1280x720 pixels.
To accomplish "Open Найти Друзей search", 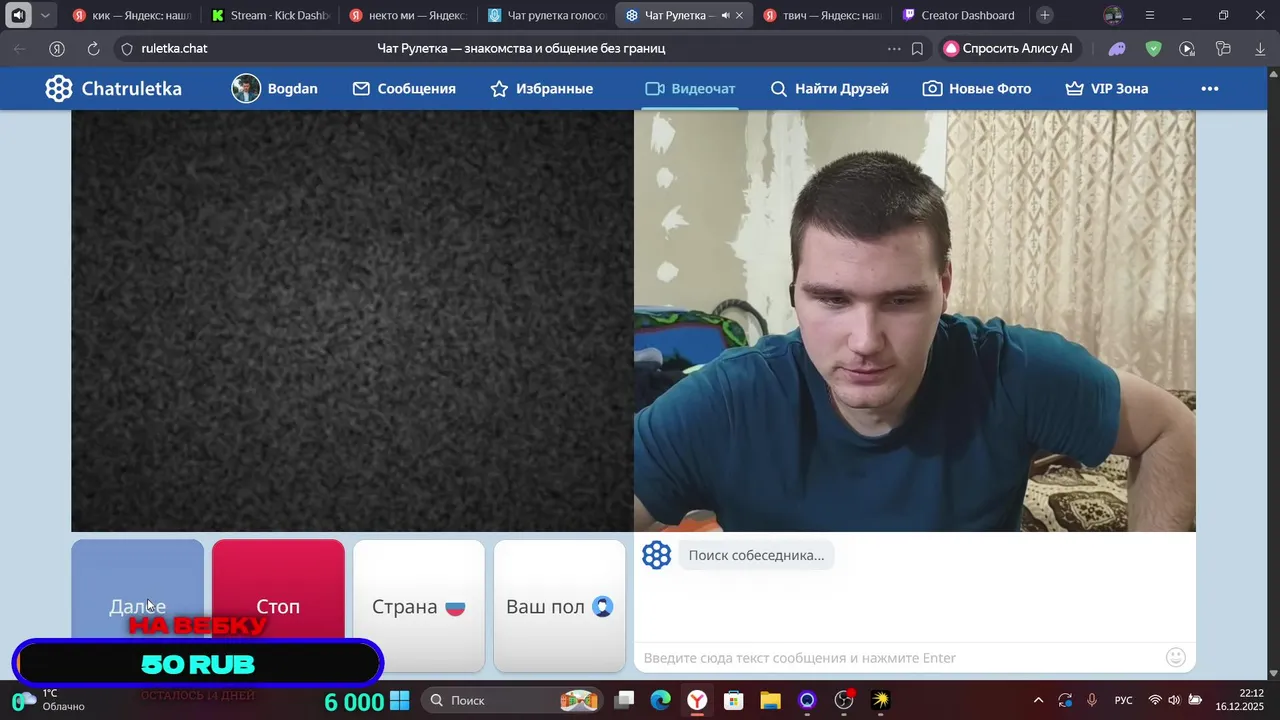I will coord(830,88).
